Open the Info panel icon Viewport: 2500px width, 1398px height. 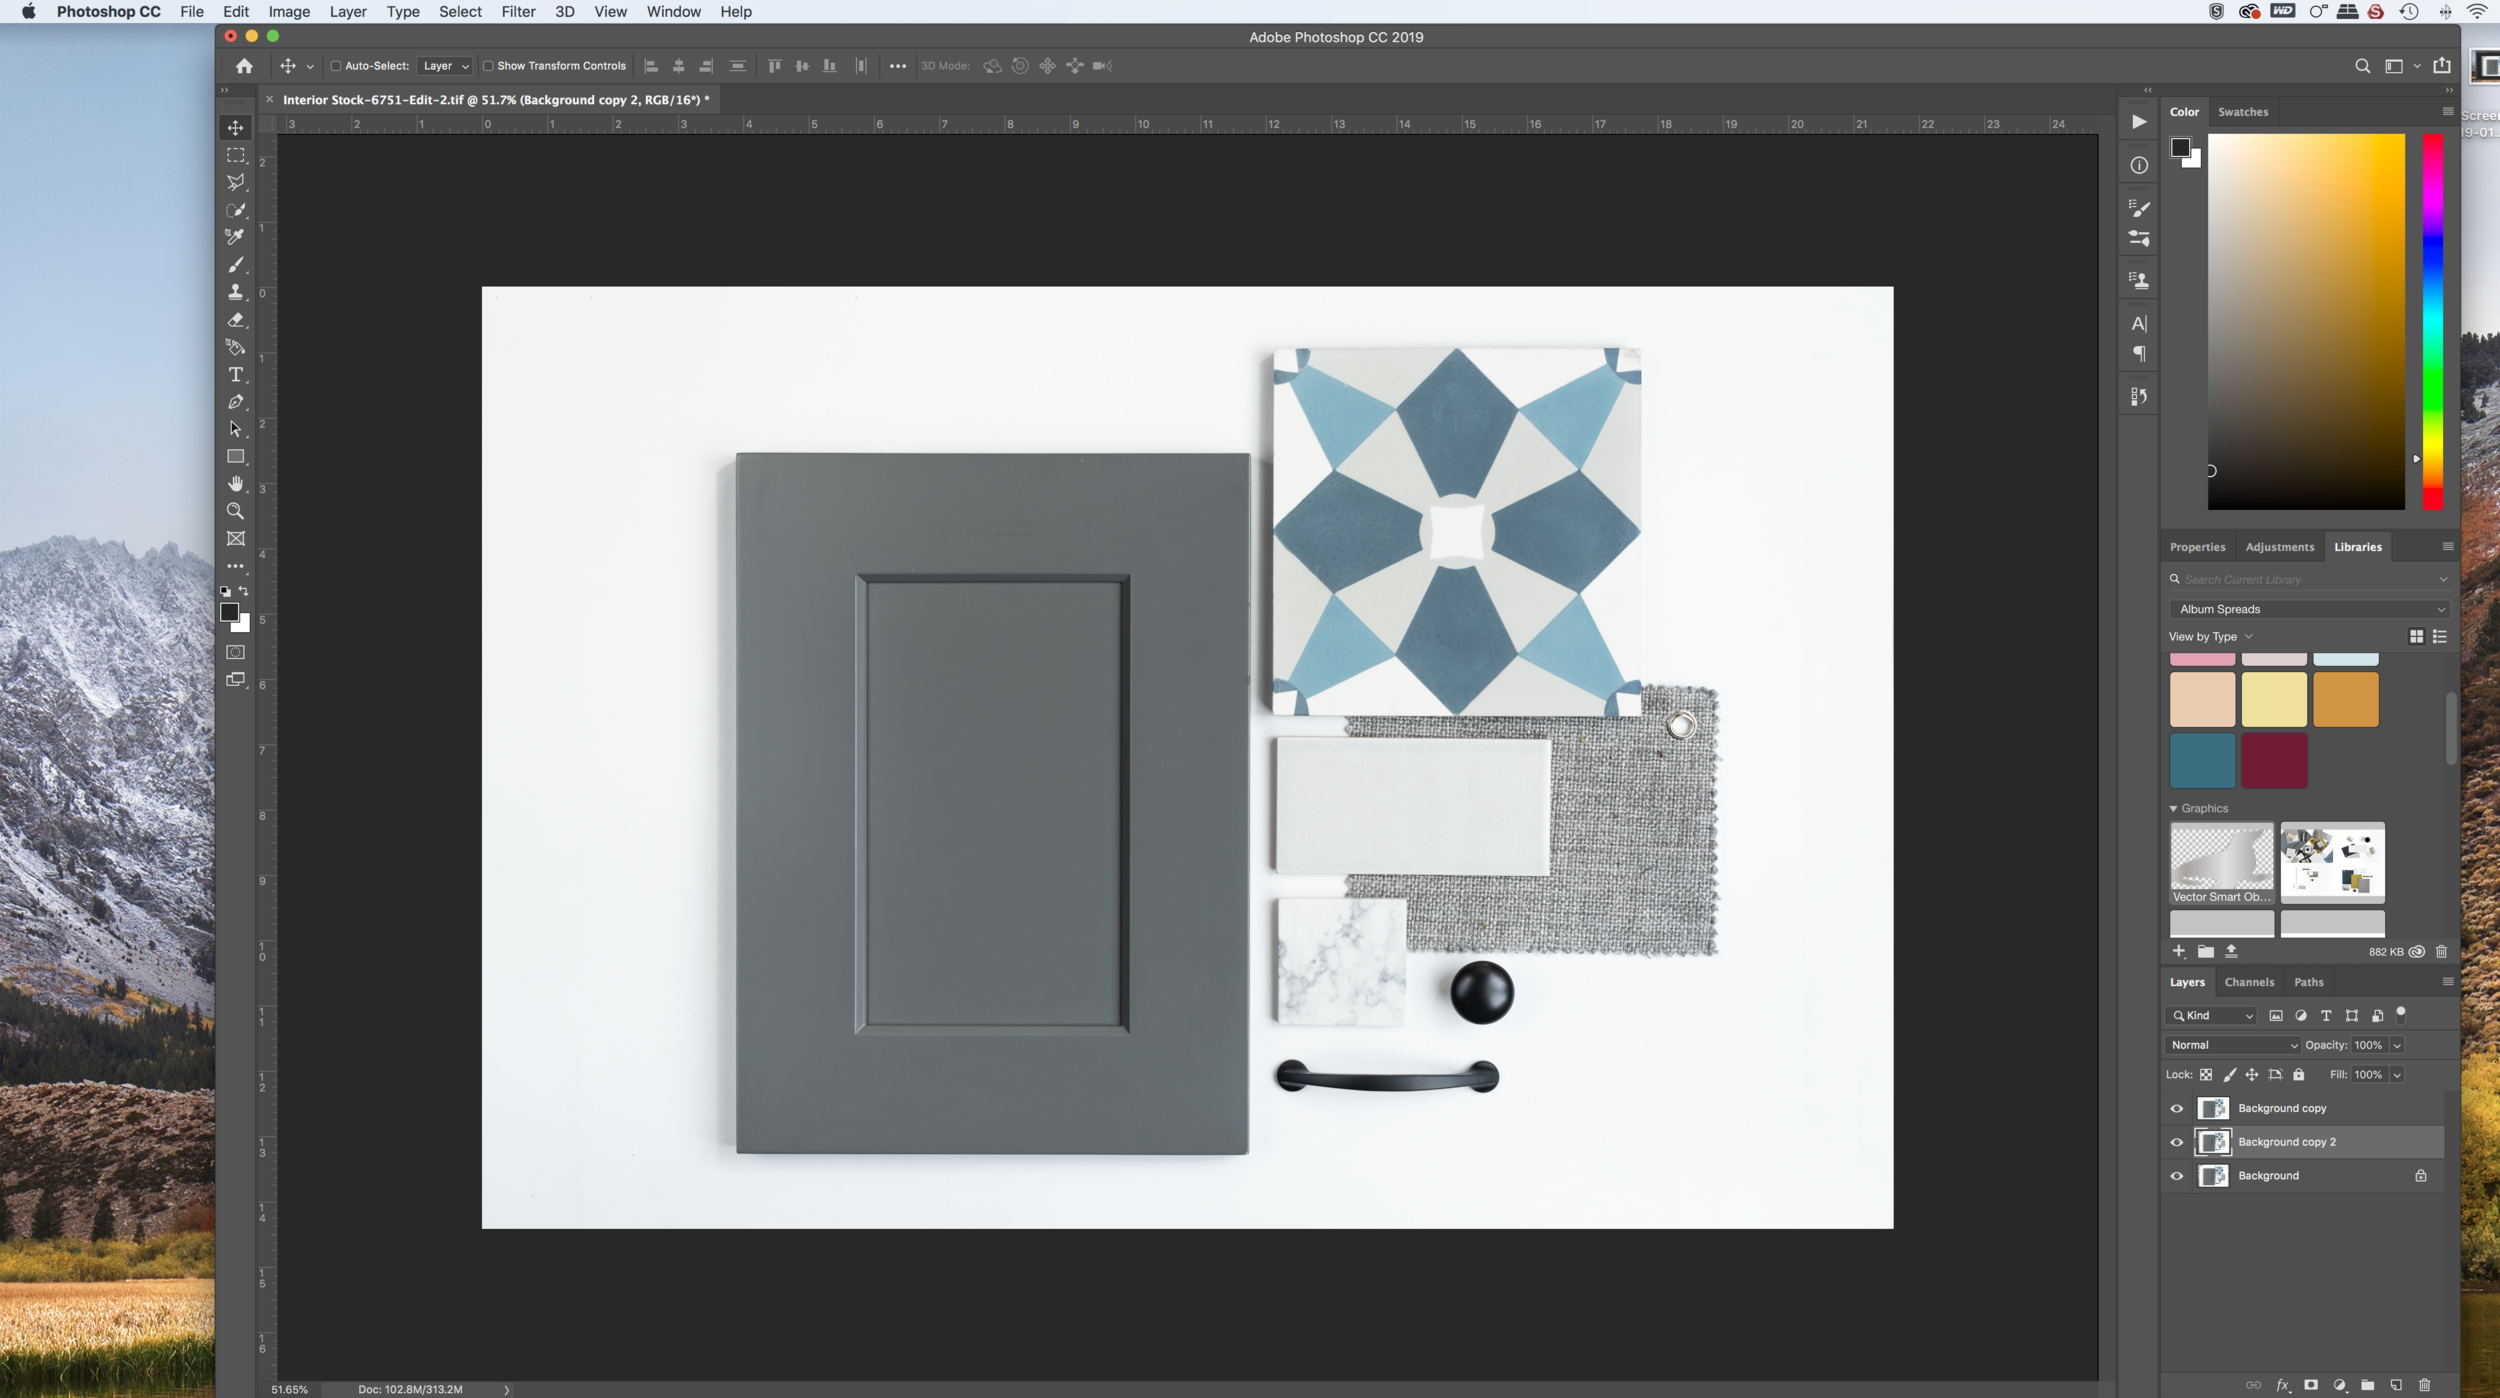coord(2138,165)
